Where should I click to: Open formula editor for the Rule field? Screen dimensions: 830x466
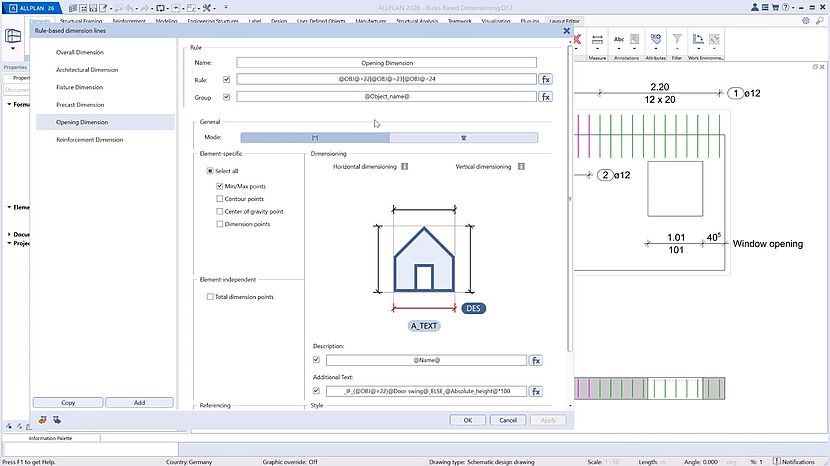(545, 79)
